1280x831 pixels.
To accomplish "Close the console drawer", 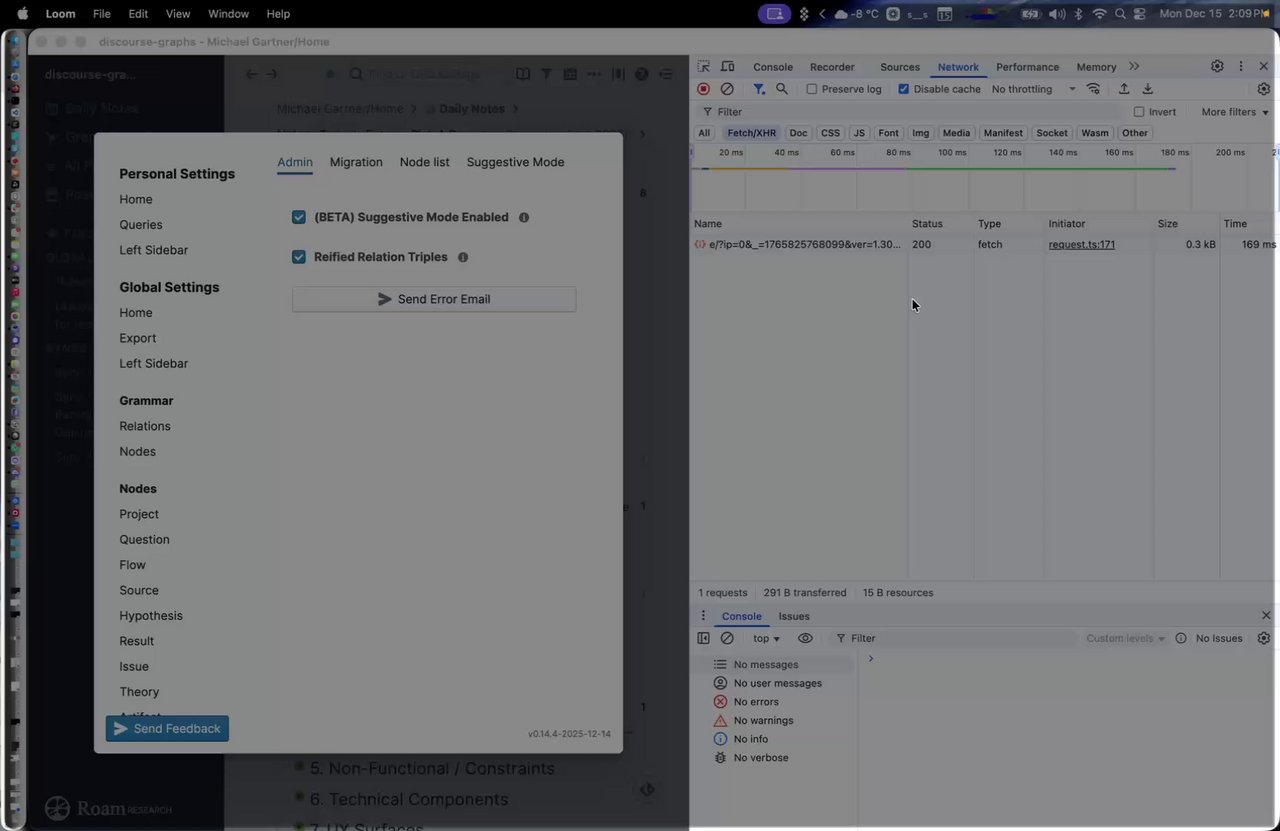I will point(1266,616).
